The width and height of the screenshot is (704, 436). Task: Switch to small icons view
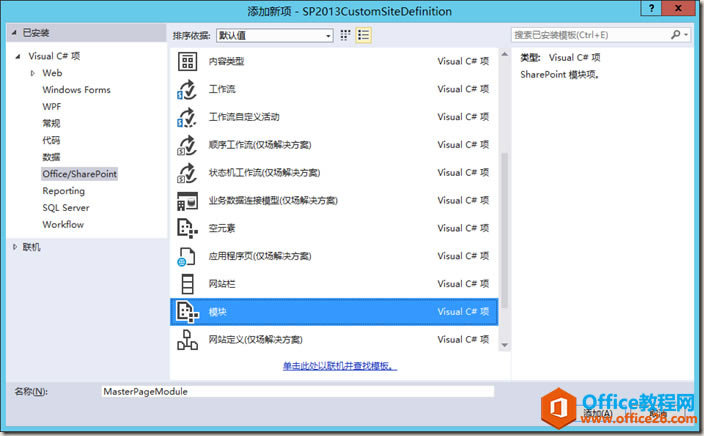click(x=345, y=35)
